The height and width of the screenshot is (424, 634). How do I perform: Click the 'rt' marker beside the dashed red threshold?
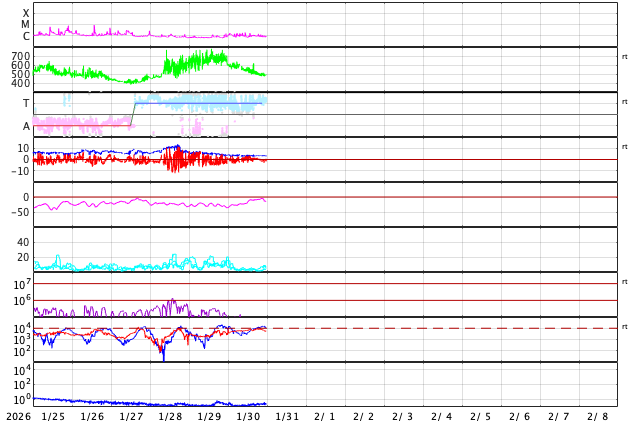coord(624,327)
